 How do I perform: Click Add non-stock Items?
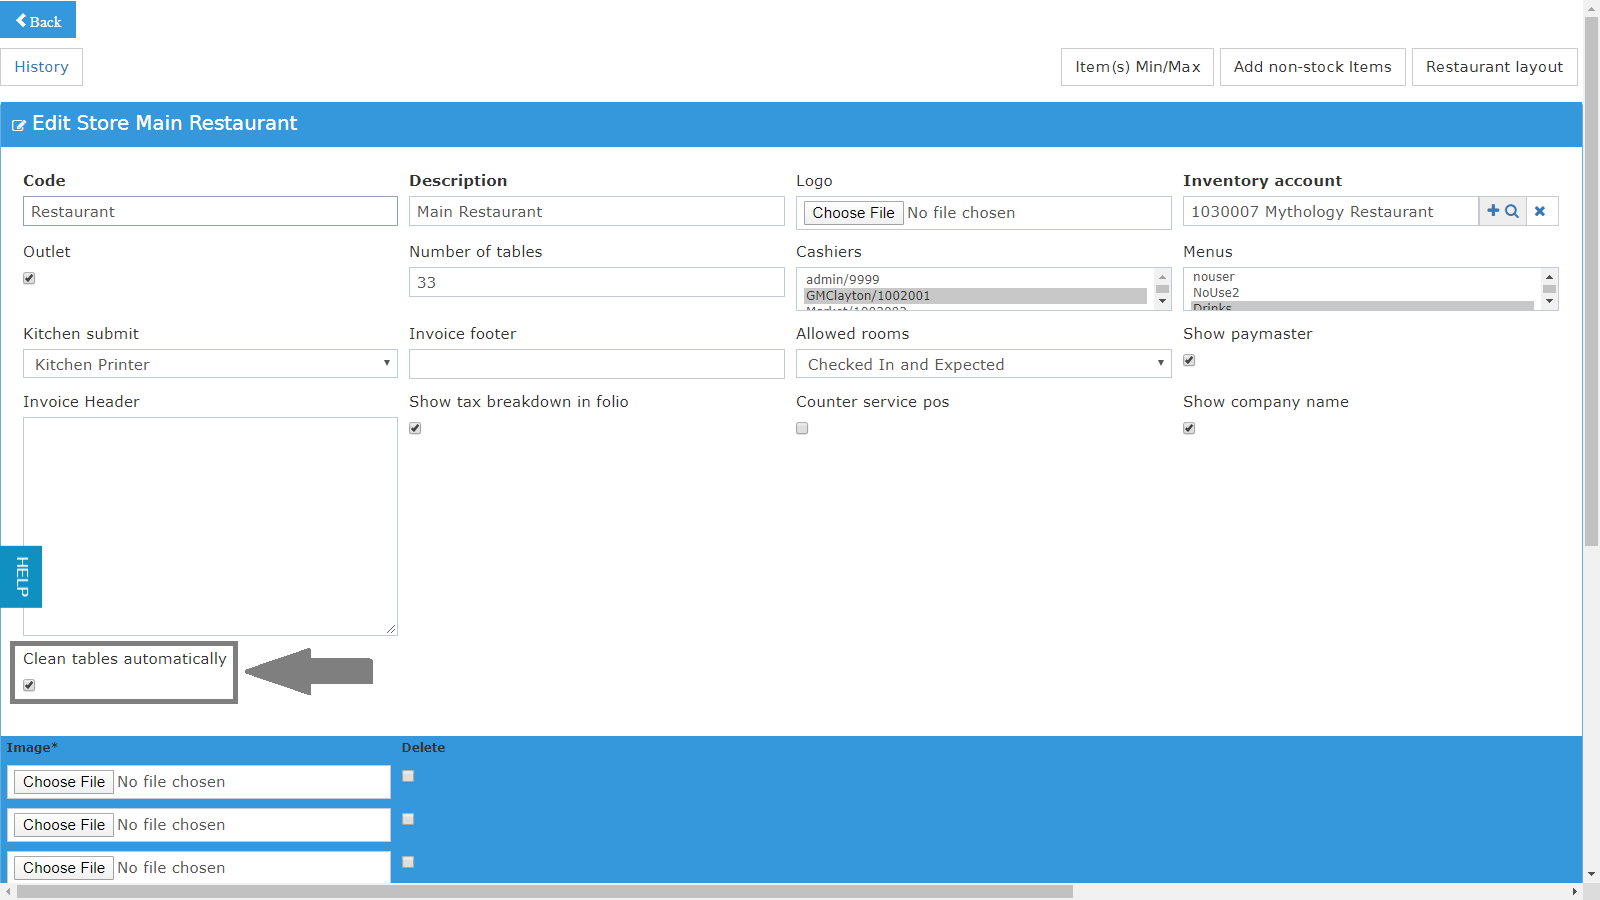click(1312, 67)
